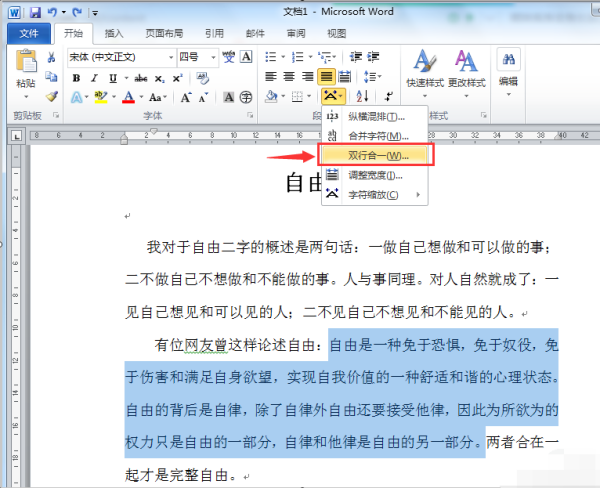The height and width of the screenshot is (488, 600).
Task: Click the 更改样式 button
Action: point(466,73)
